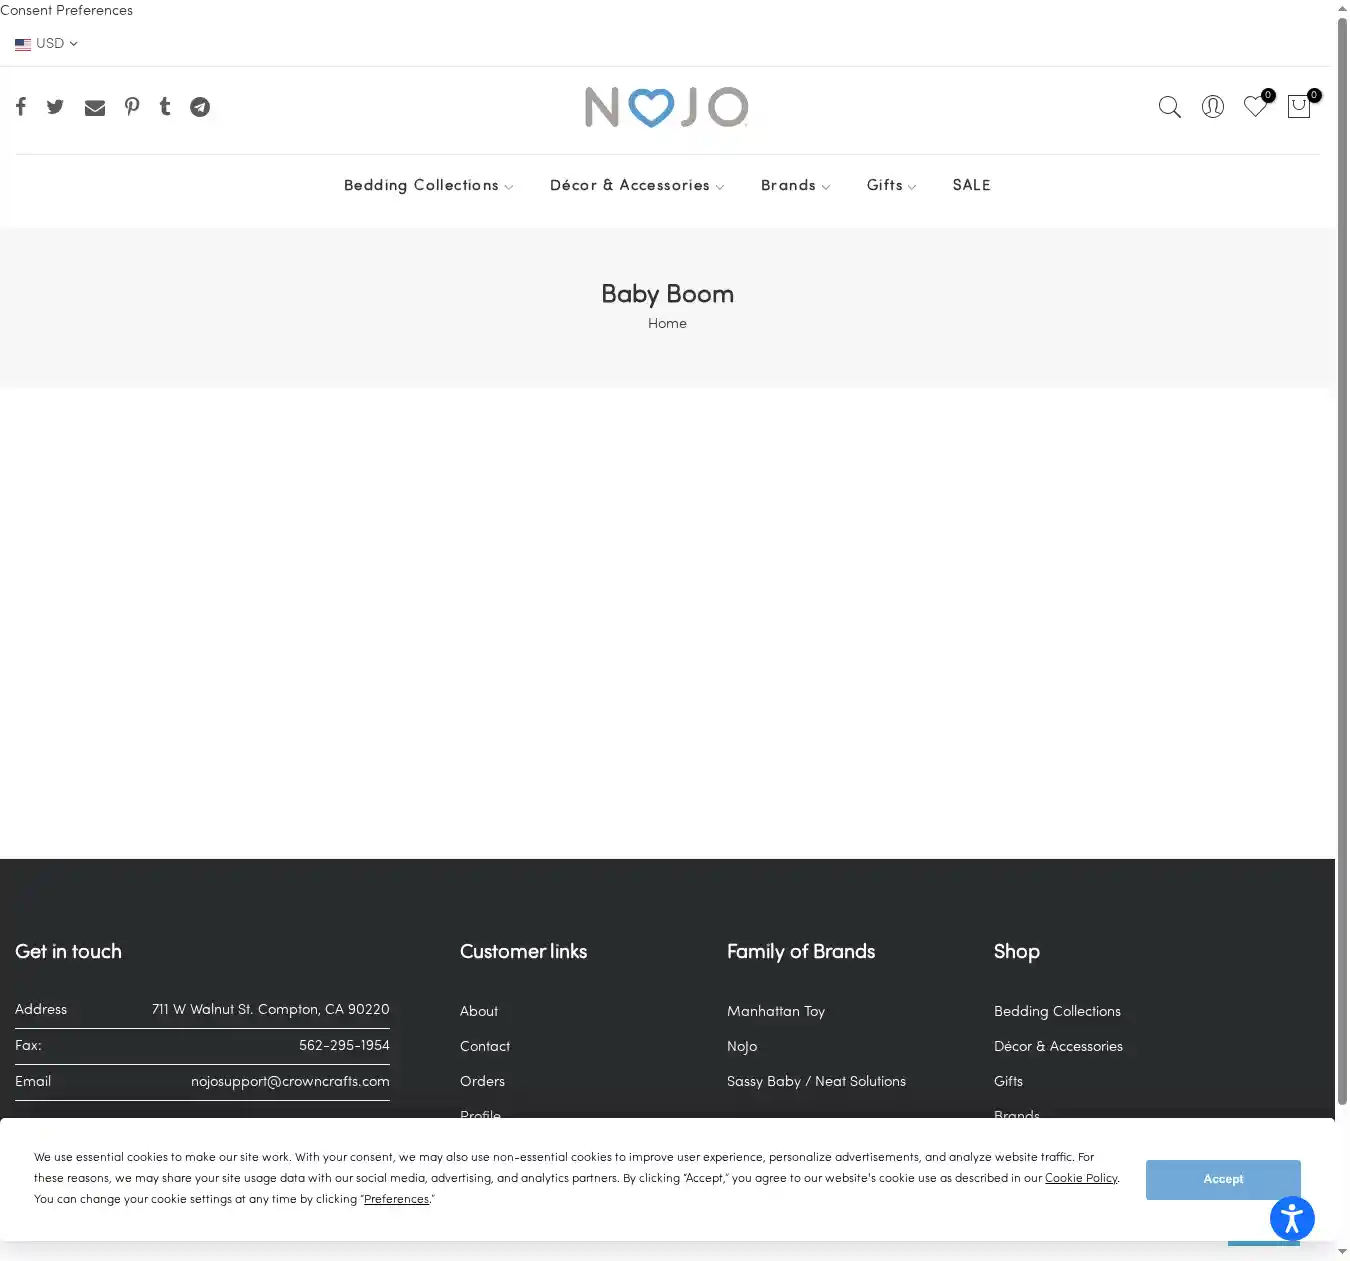This screenshot has width=1350, height=1261.
Task: Open the Brands navigation menu
Action: (x=795, y=186)
